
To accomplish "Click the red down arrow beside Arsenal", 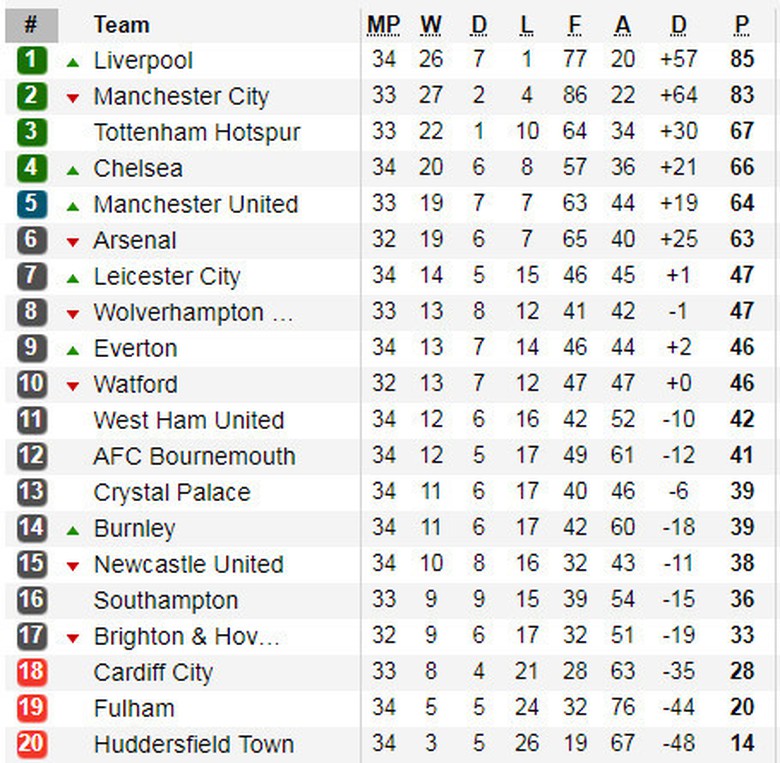I will [72, 242].
